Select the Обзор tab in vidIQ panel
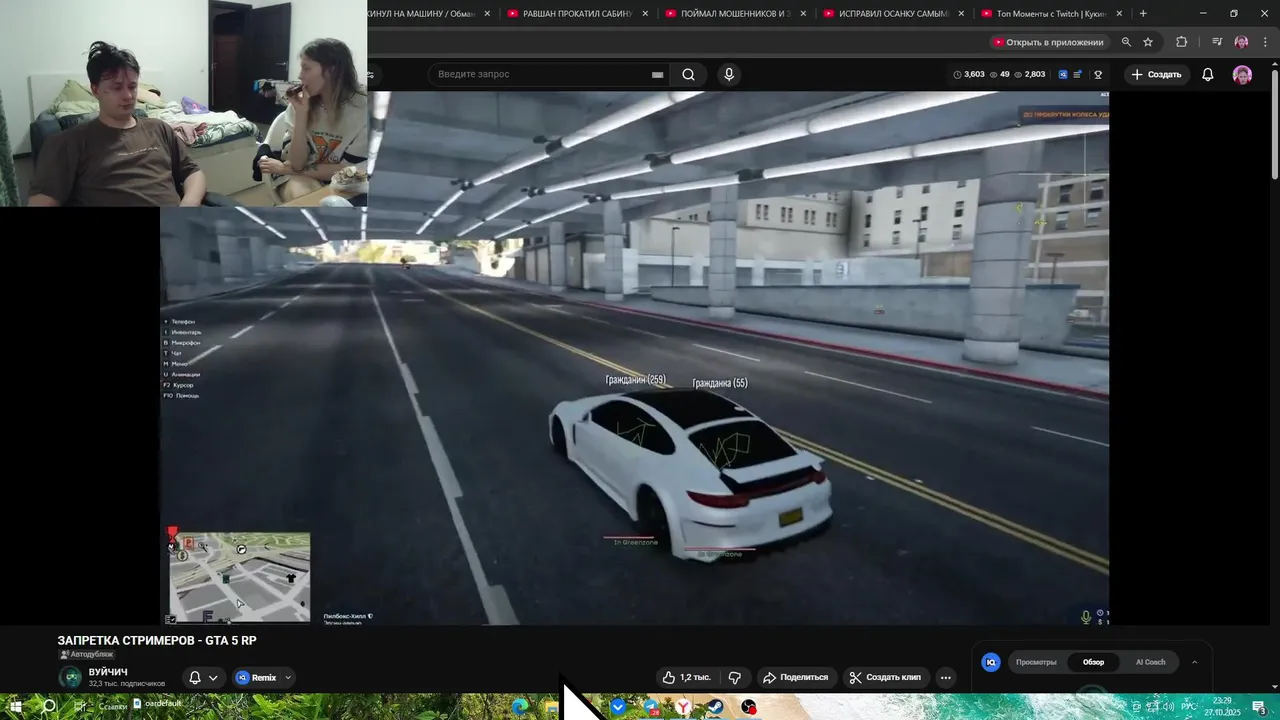The height and width of the screenshot is (720, 1280). click(x=1093, y=662)
